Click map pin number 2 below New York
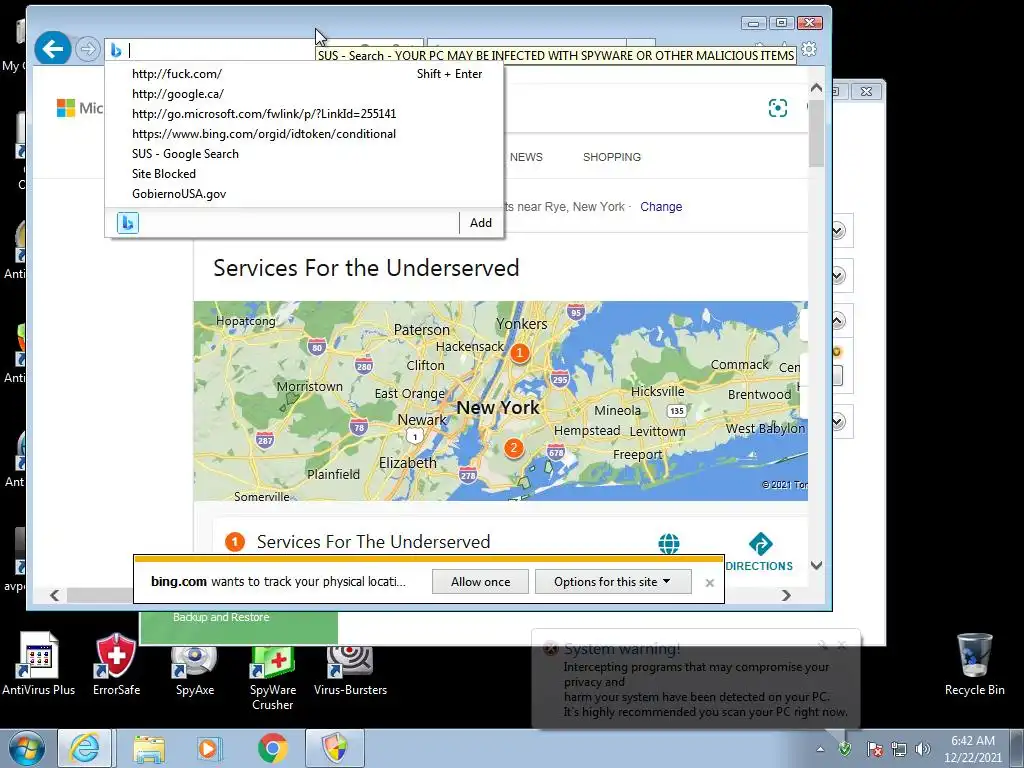The image size is (1024, 768). click(x=514, y=448)
